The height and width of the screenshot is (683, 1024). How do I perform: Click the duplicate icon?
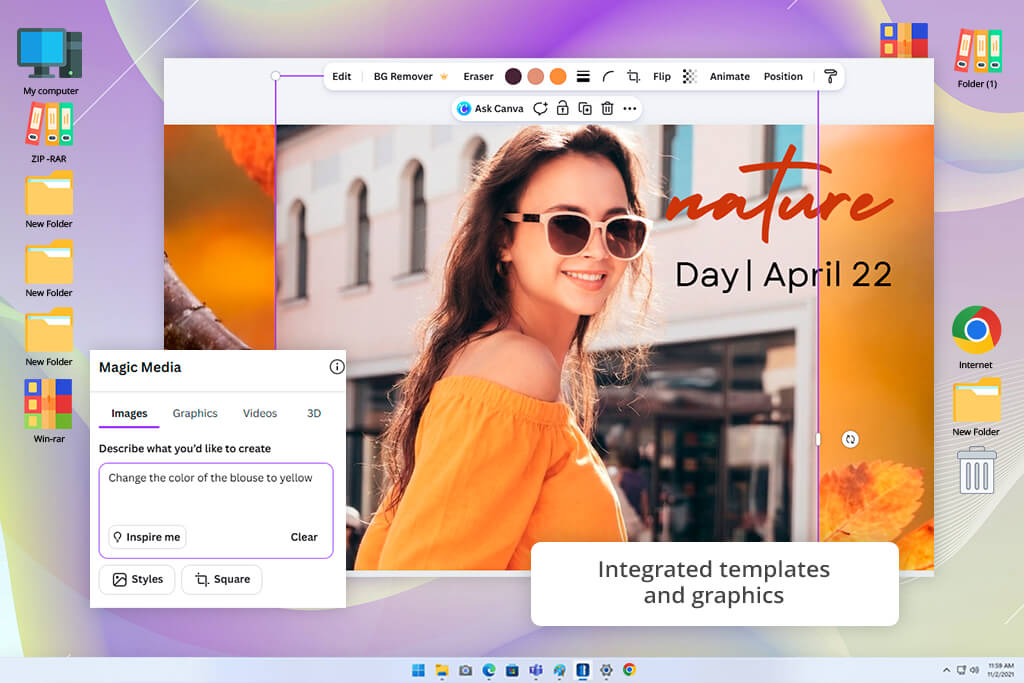[585, 108]
